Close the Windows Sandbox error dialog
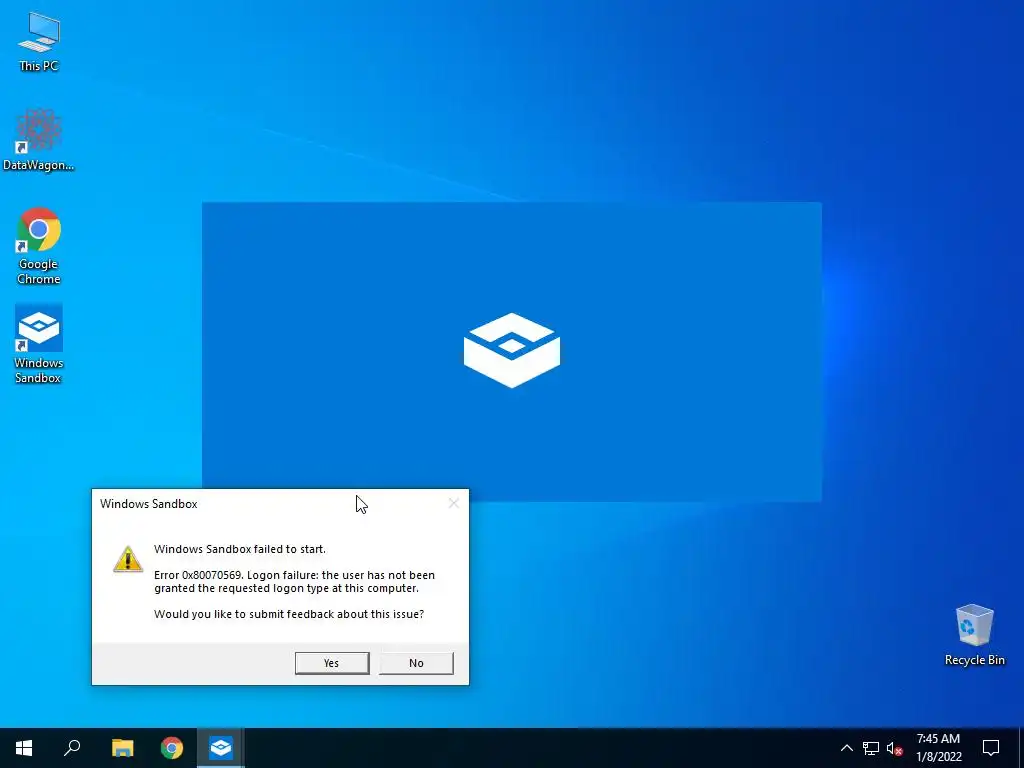The image size is (1024, 768). 453,503
